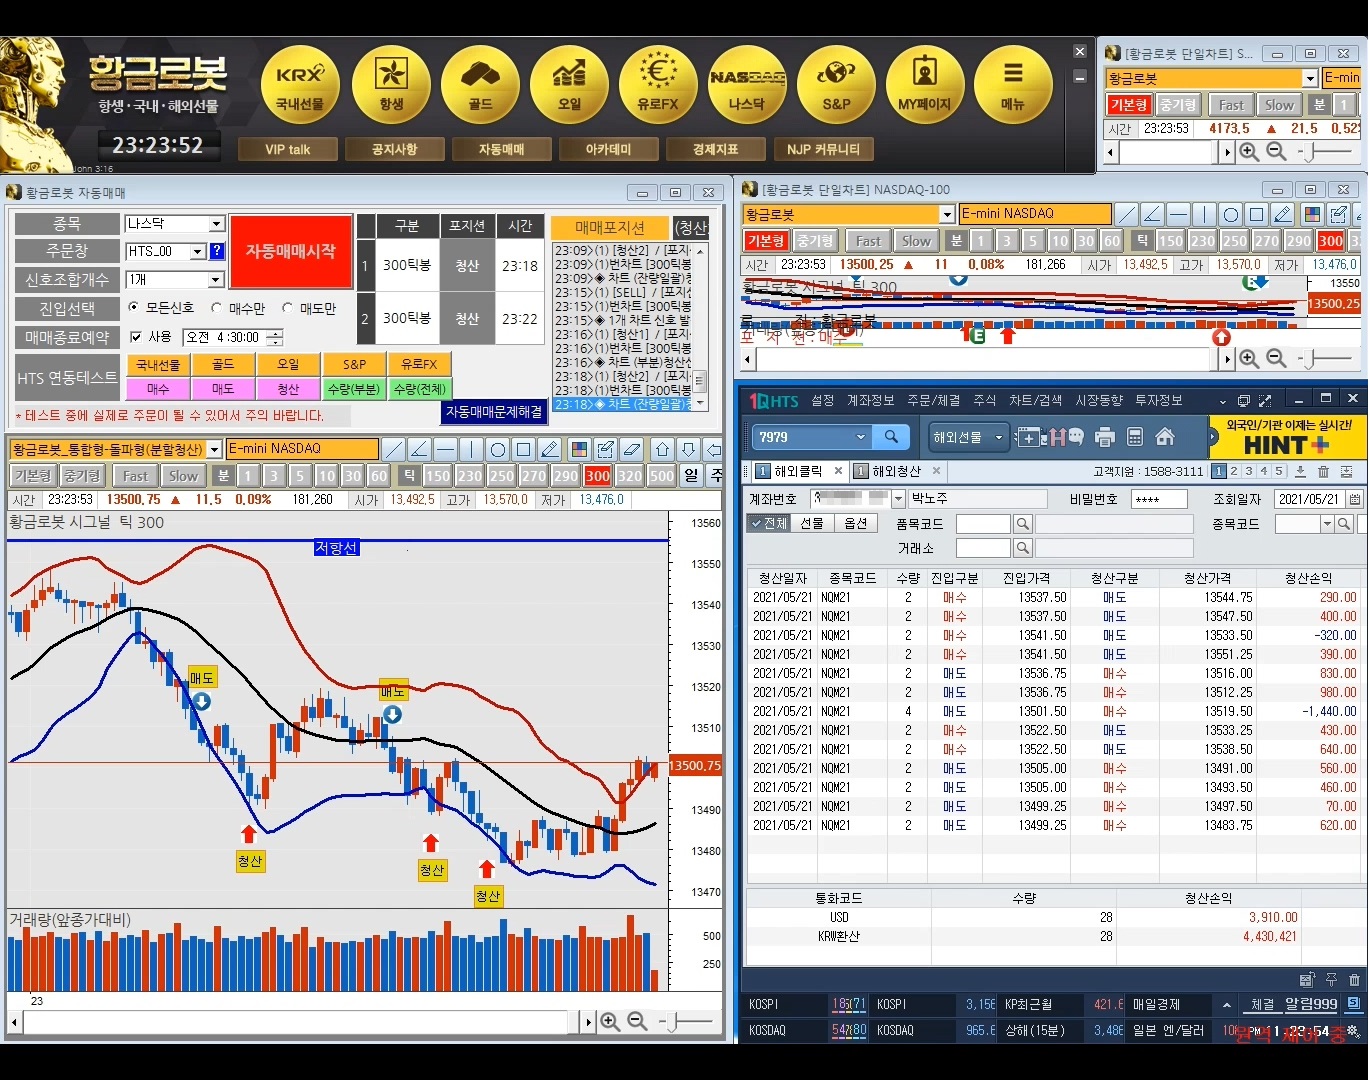Toggle 사용 checkbox for 매매종료예약

(x=136, y=337)
